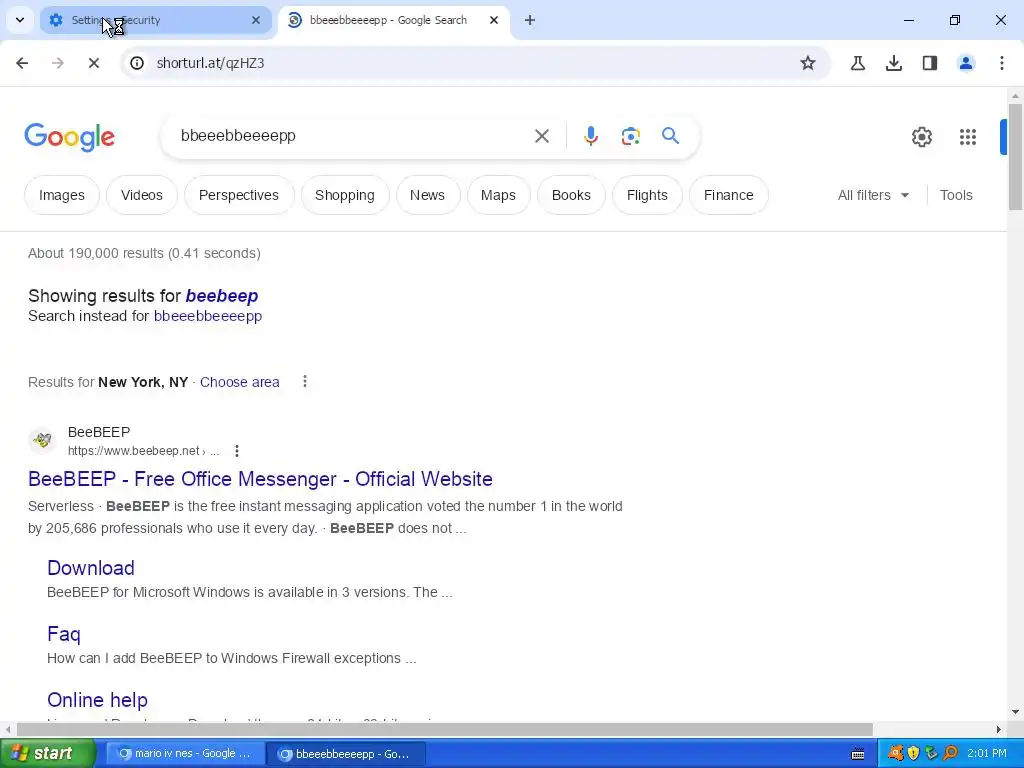1024x768 pixels.
Task: Expand the All filters dropdown
Action: 873,195
